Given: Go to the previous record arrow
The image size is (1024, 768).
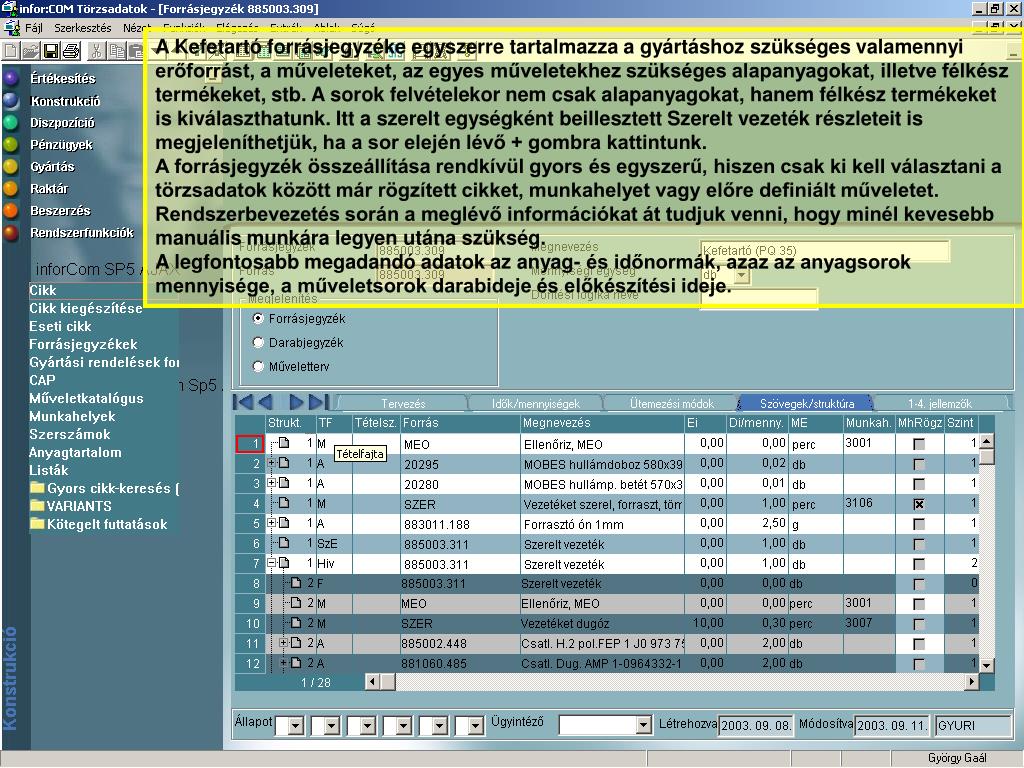Looking at the screenshot, I should [x=265, y=402].
